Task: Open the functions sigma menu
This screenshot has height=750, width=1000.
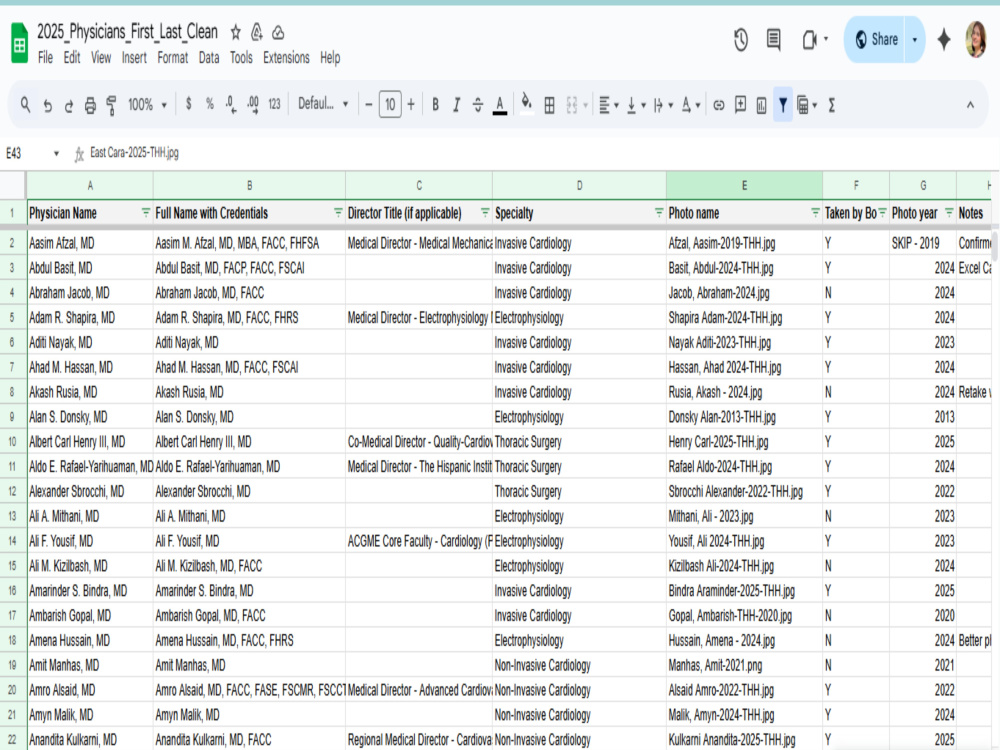Action: [832, 105]
